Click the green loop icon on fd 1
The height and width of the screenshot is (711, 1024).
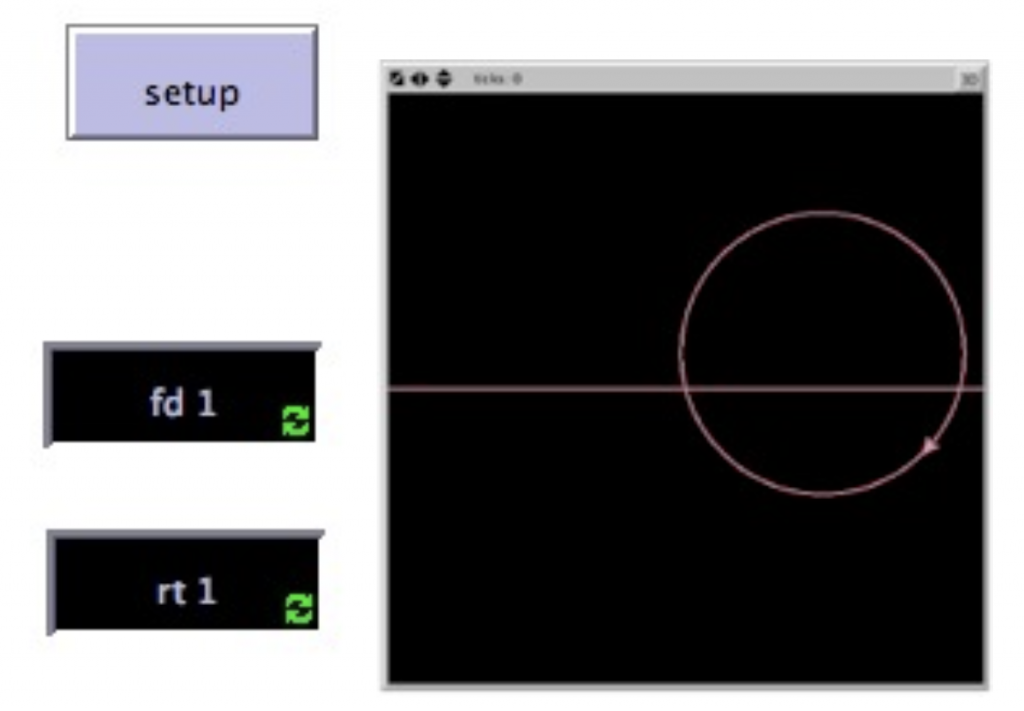tap(296, 421)
